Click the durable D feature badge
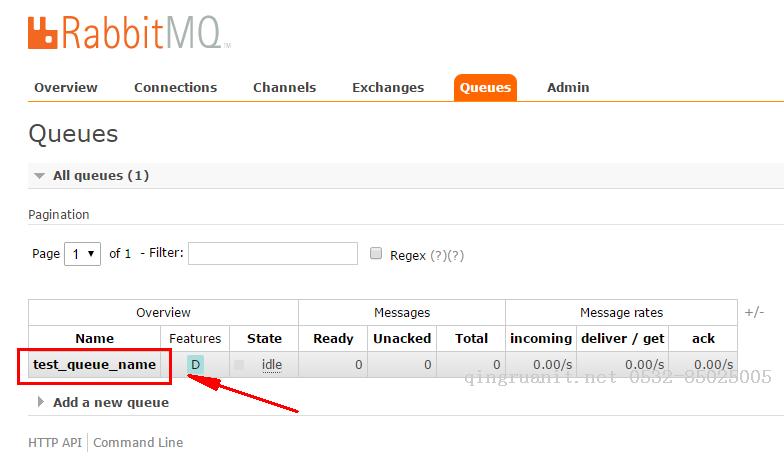Screen dimensions: 784x473 coord(196,364)
